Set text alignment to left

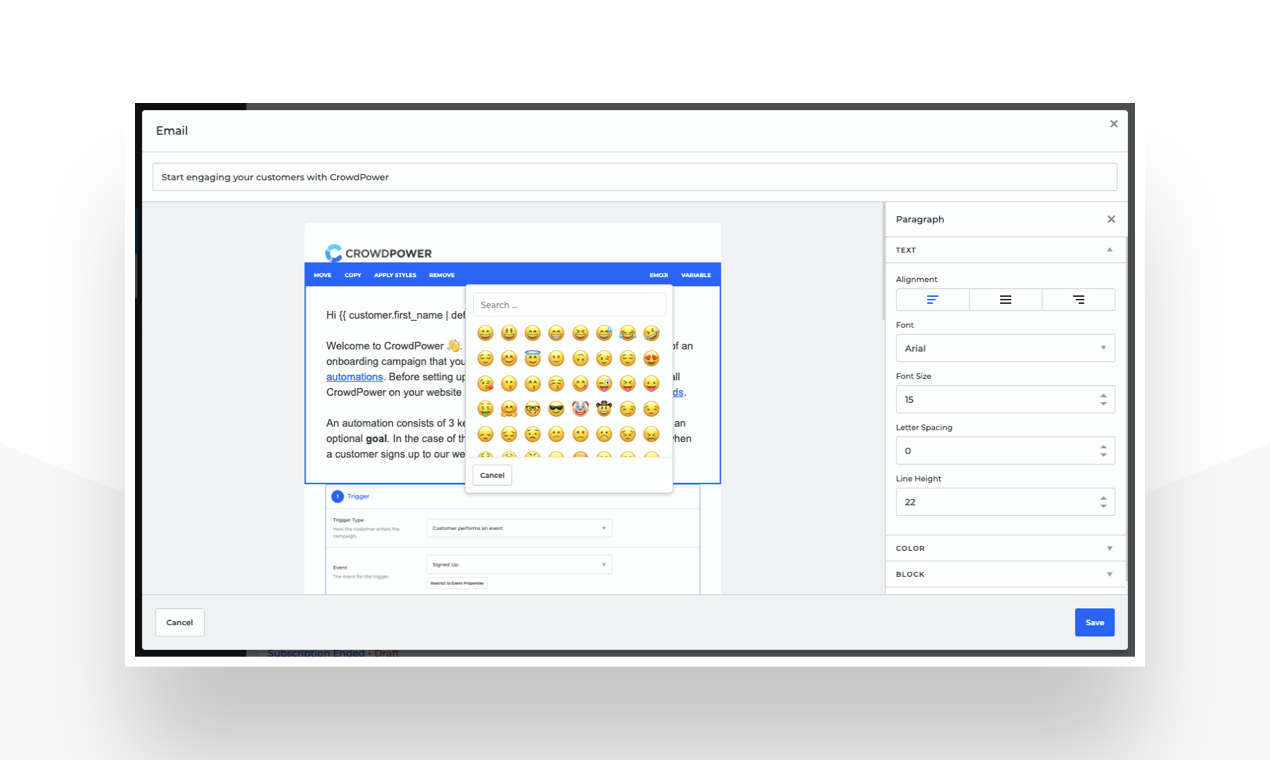(x=933, y=300)
